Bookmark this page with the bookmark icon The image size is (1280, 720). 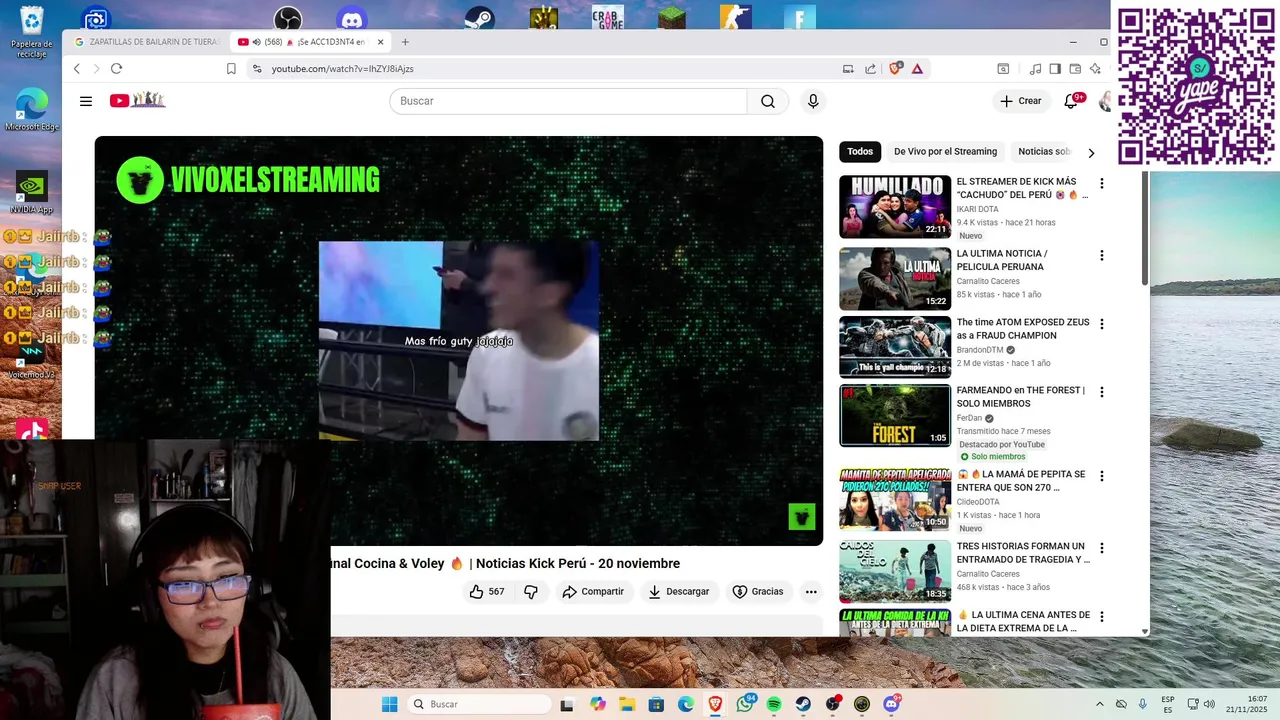click(x=231, y=69)
